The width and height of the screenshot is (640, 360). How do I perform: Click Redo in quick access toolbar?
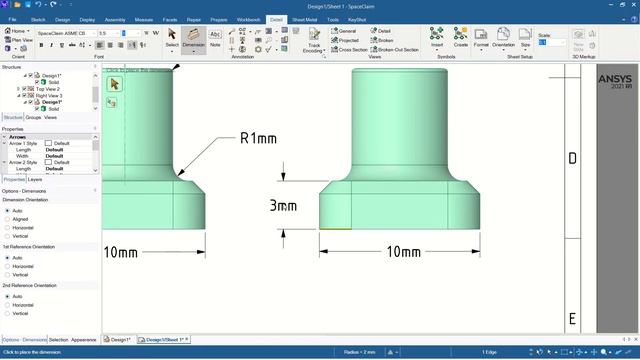pos(53,4)
